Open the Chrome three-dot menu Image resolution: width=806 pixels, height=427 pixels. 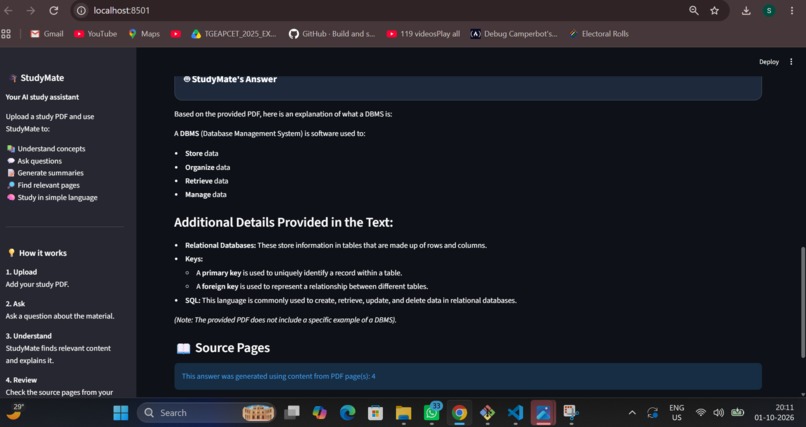point(792,10)
